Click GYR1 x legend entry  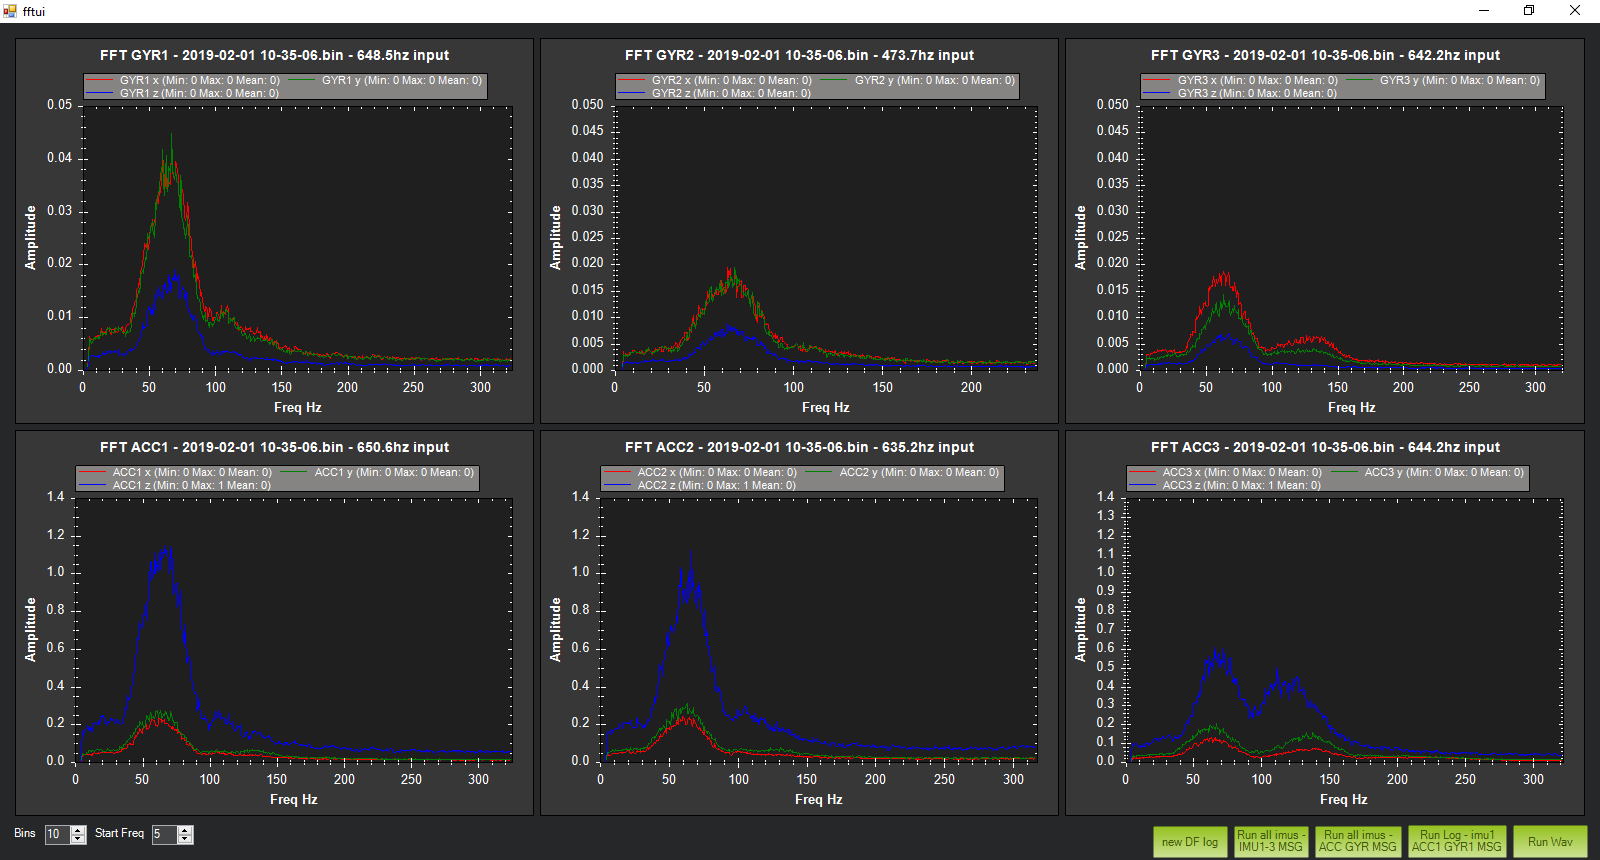tap(183, 80)
